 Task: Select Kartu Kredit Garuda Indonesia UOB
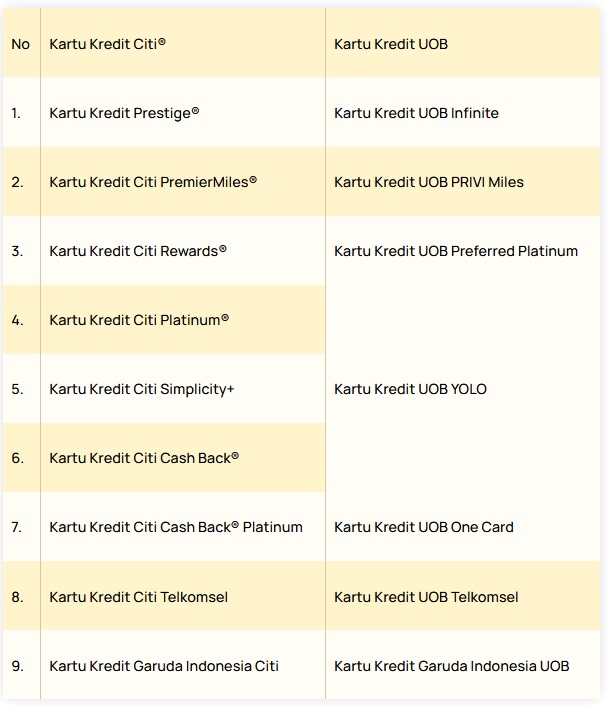coord(452,666)
